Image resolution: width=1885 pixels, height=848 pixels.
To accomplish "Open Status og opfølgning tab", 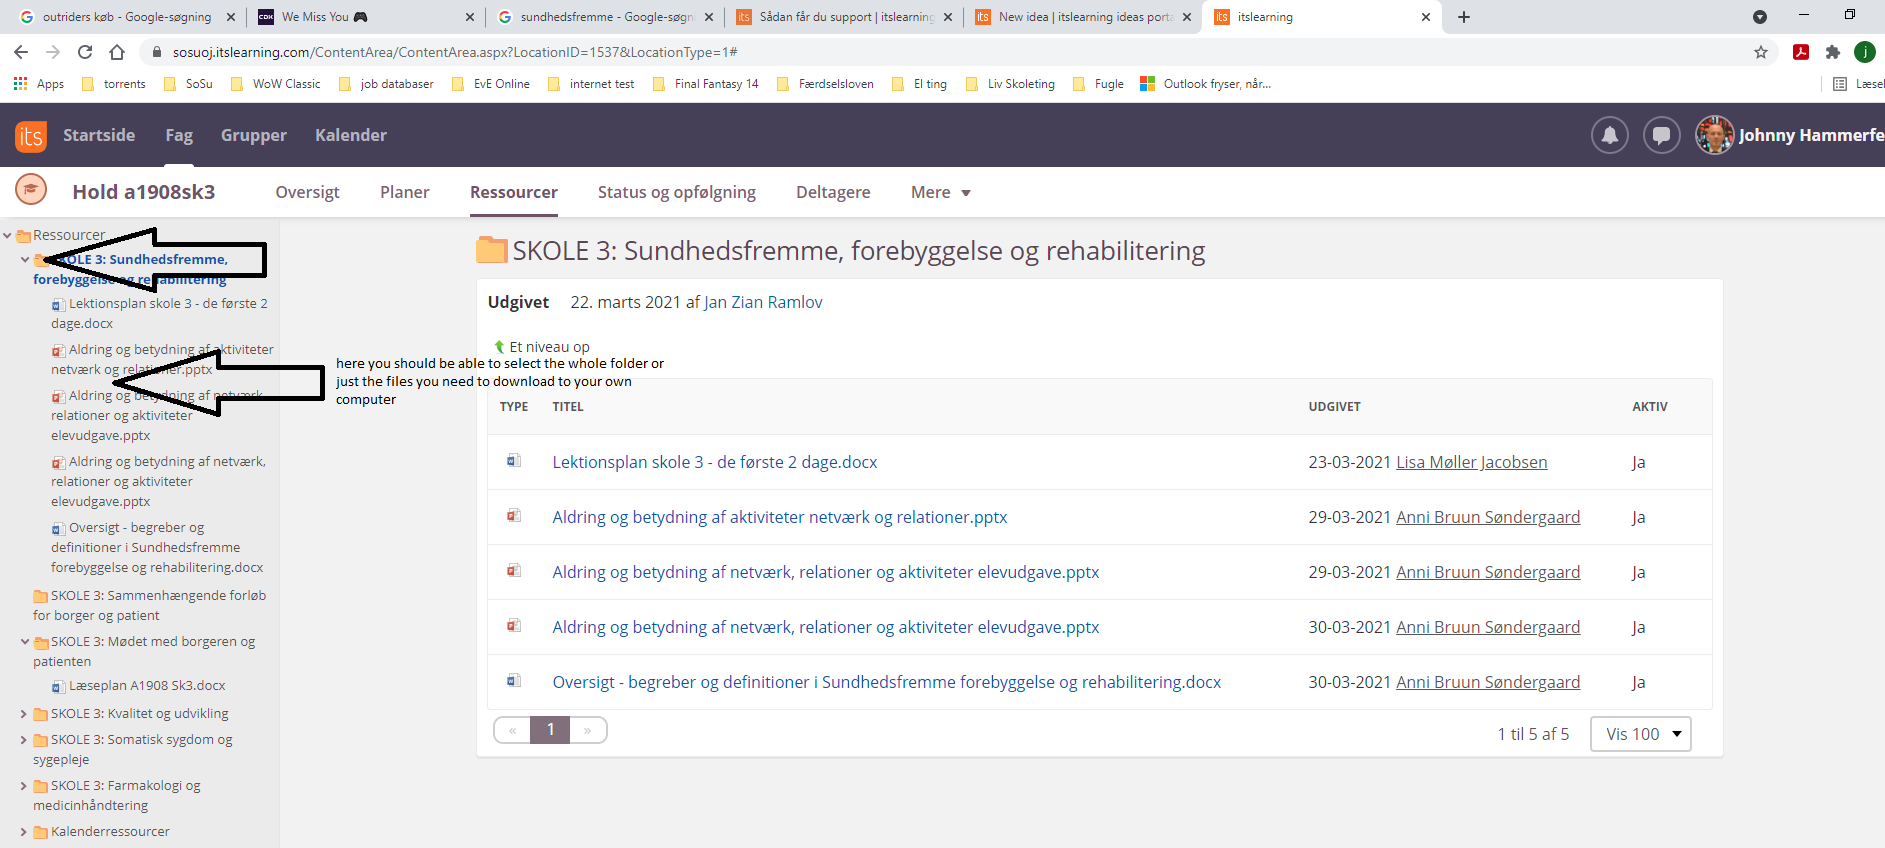I will tap(676, 192).
